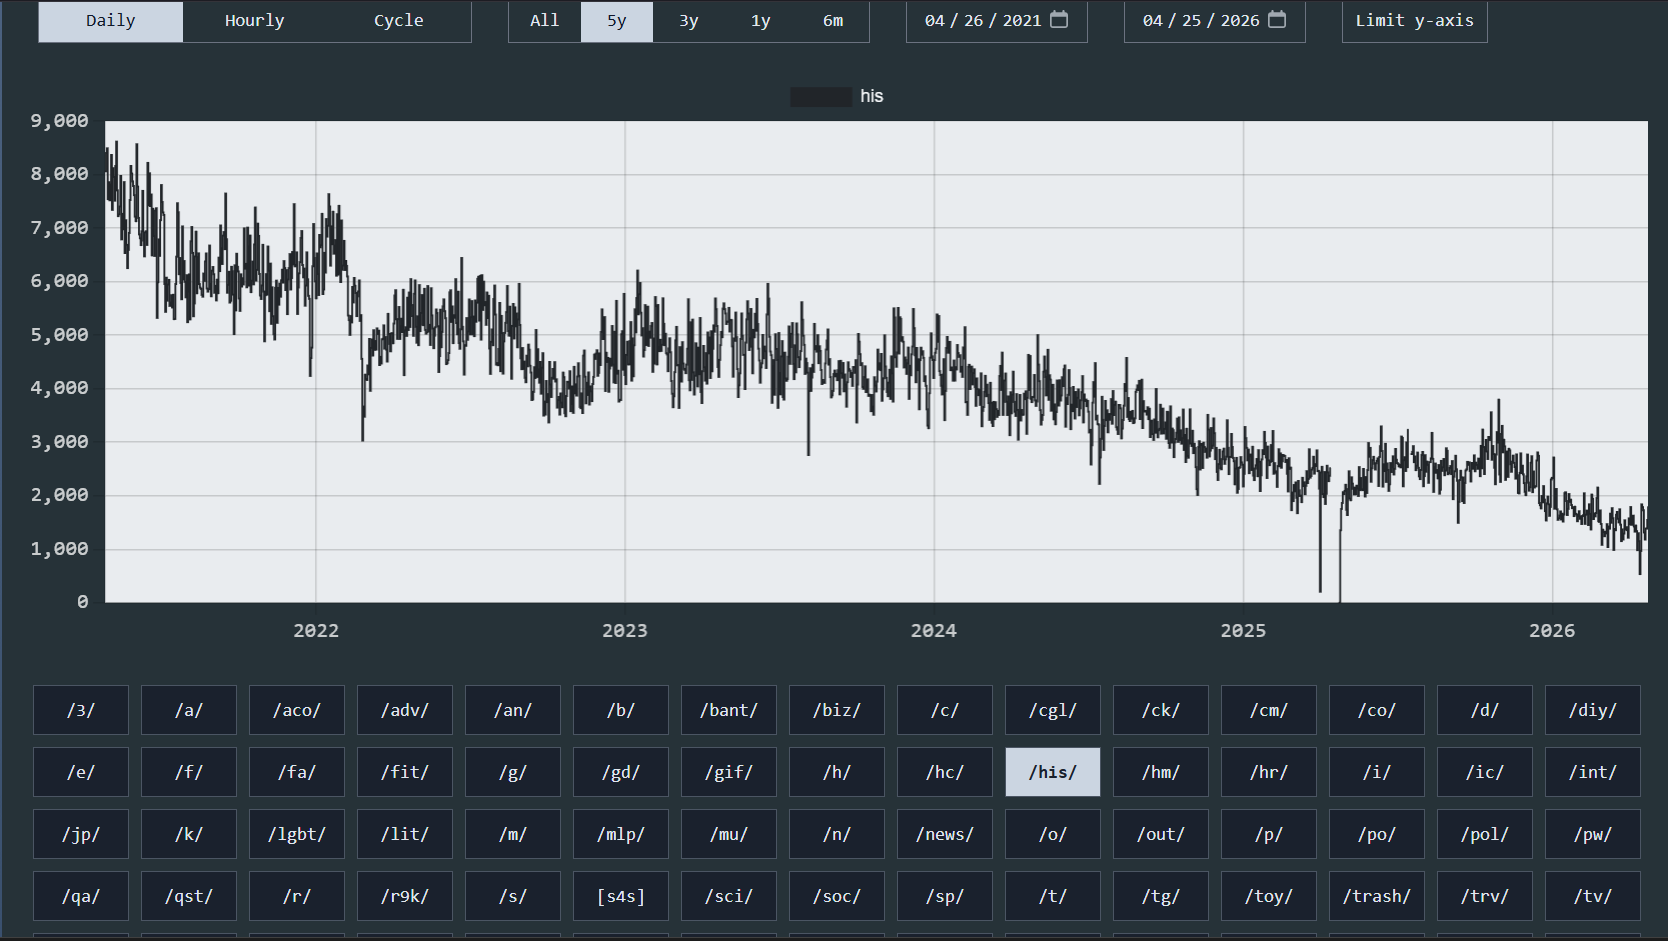Show the /biz/ board data
Viewport: 1668px width, 941px height.
pos(837,710)
